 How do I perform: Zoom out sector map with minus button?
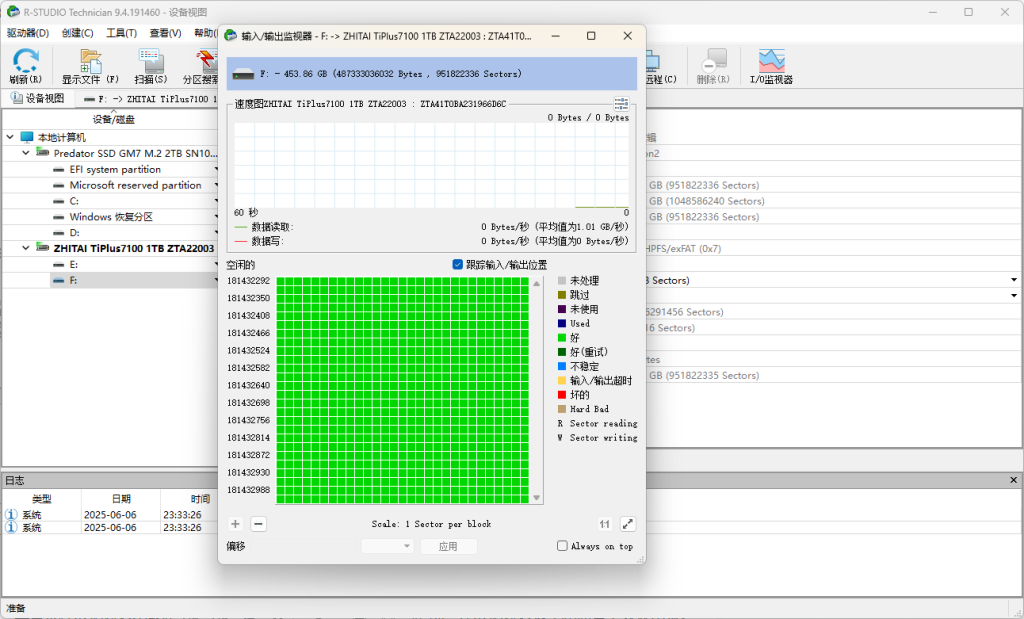(258, 523)
